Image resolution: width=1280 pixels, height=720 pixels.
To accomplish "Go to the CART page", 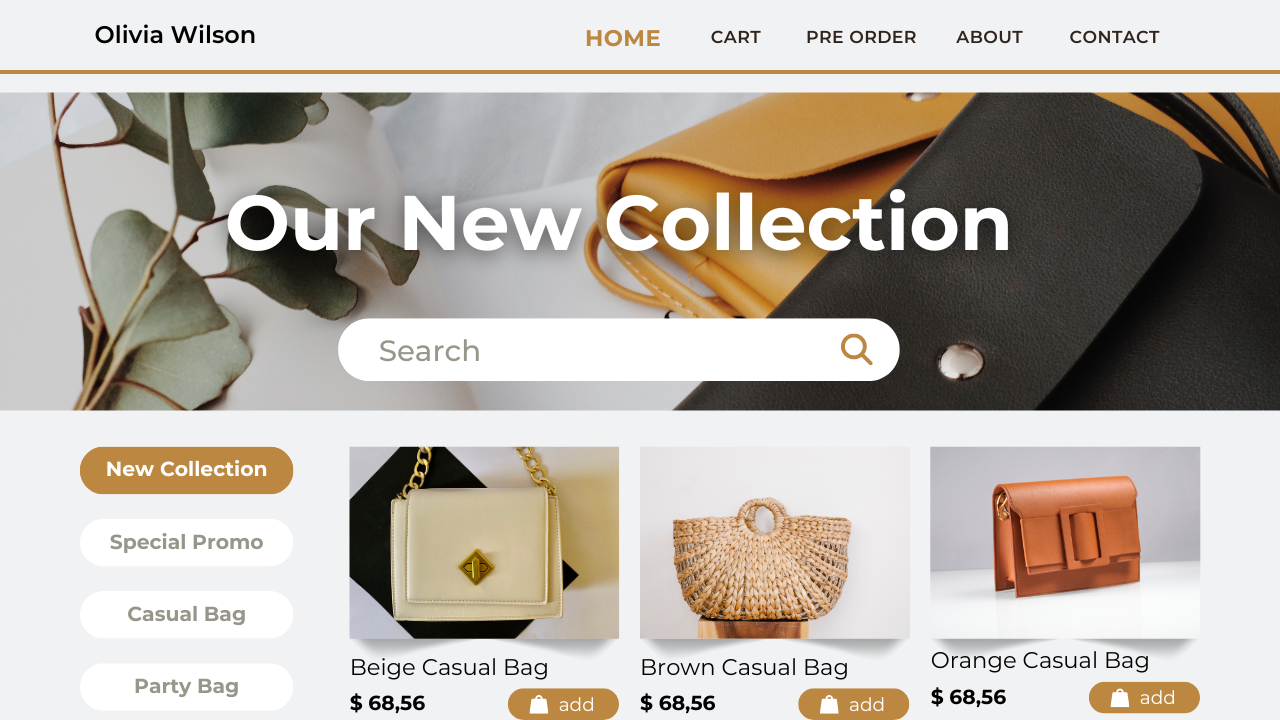I will click(736, 37).
